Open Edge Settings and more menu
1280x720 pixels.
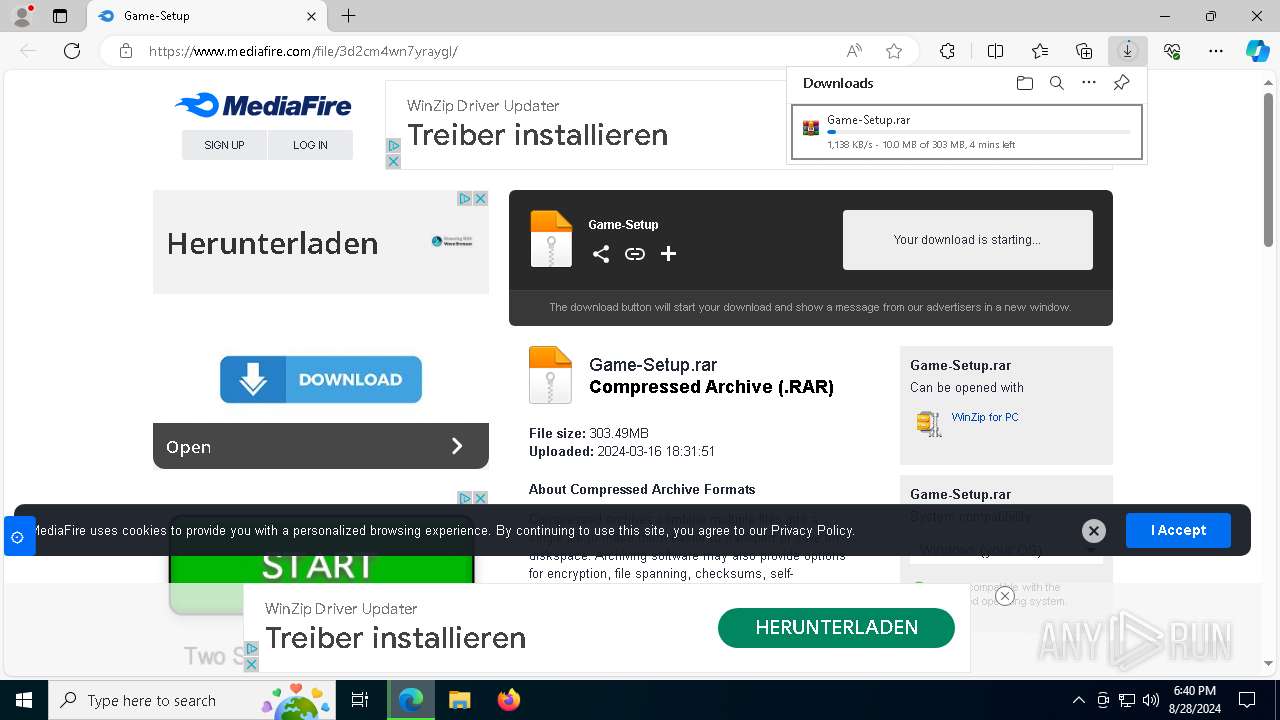click(1216, 51)
